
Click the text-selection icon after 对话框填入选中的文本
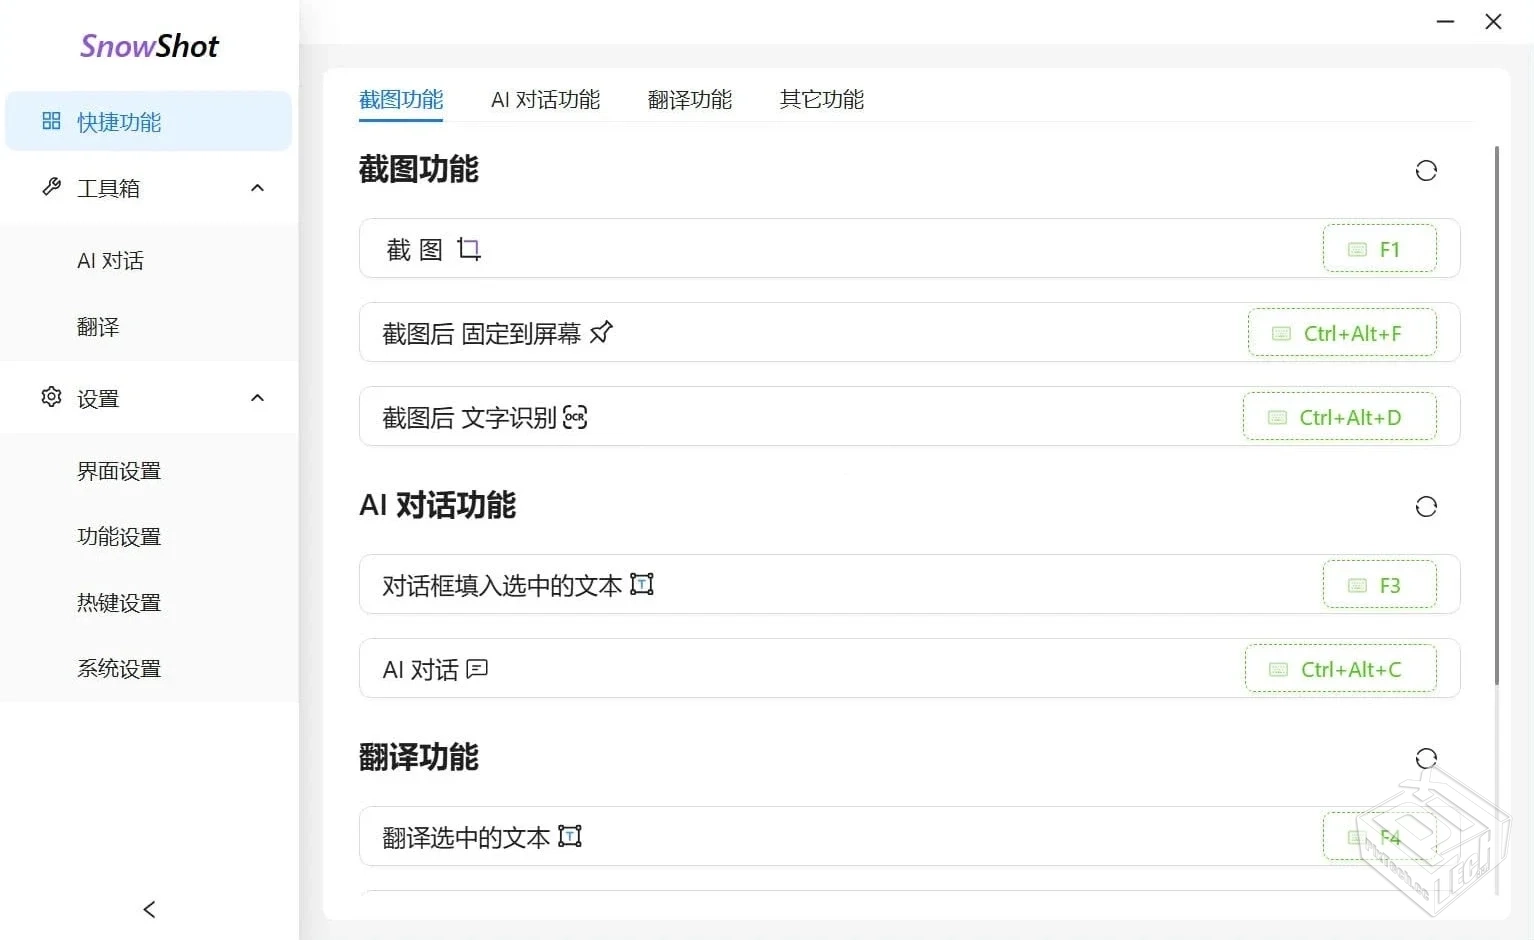(x=643, y=584)
